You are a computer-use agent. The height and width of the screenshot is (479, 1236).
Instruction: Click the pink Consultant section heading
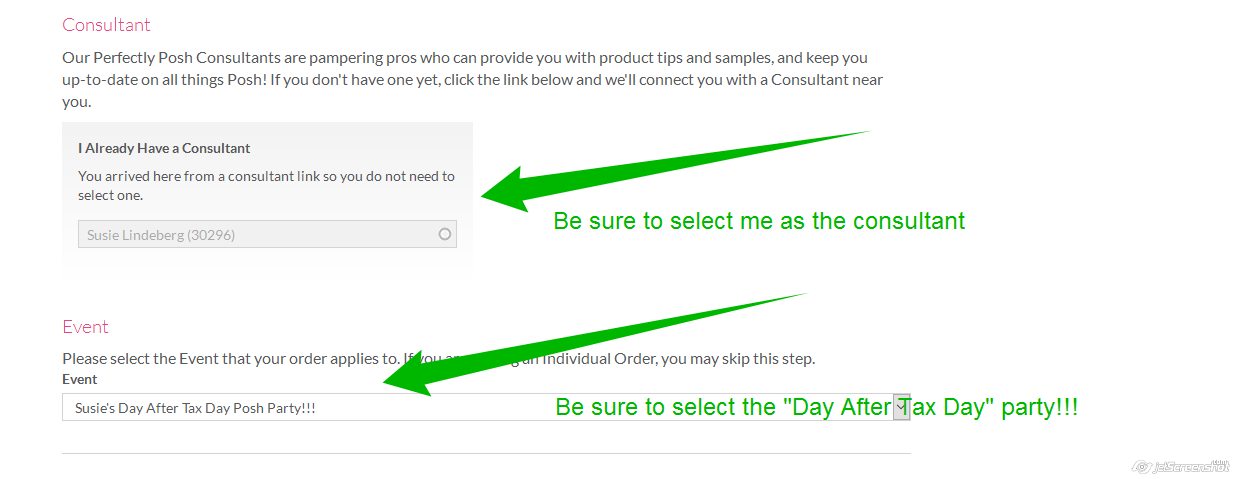click(106, 25)
